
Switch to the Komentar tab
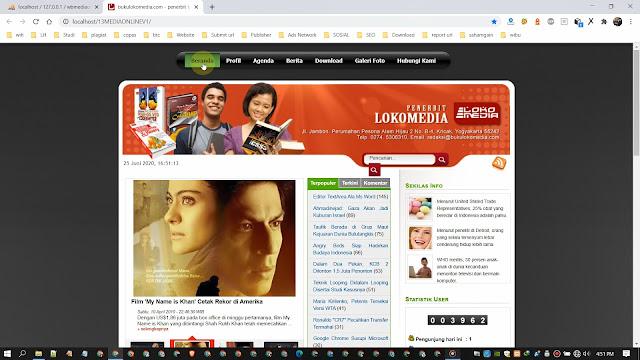375,183
